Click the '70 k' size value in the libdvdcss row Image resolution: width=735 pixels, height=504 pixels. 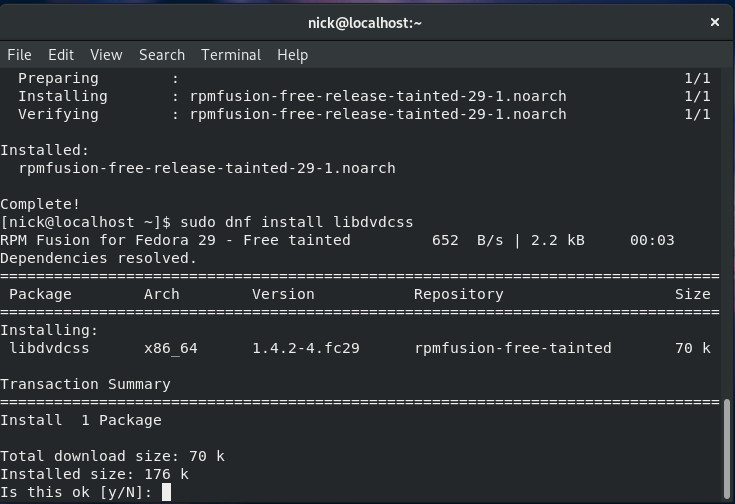692,348
